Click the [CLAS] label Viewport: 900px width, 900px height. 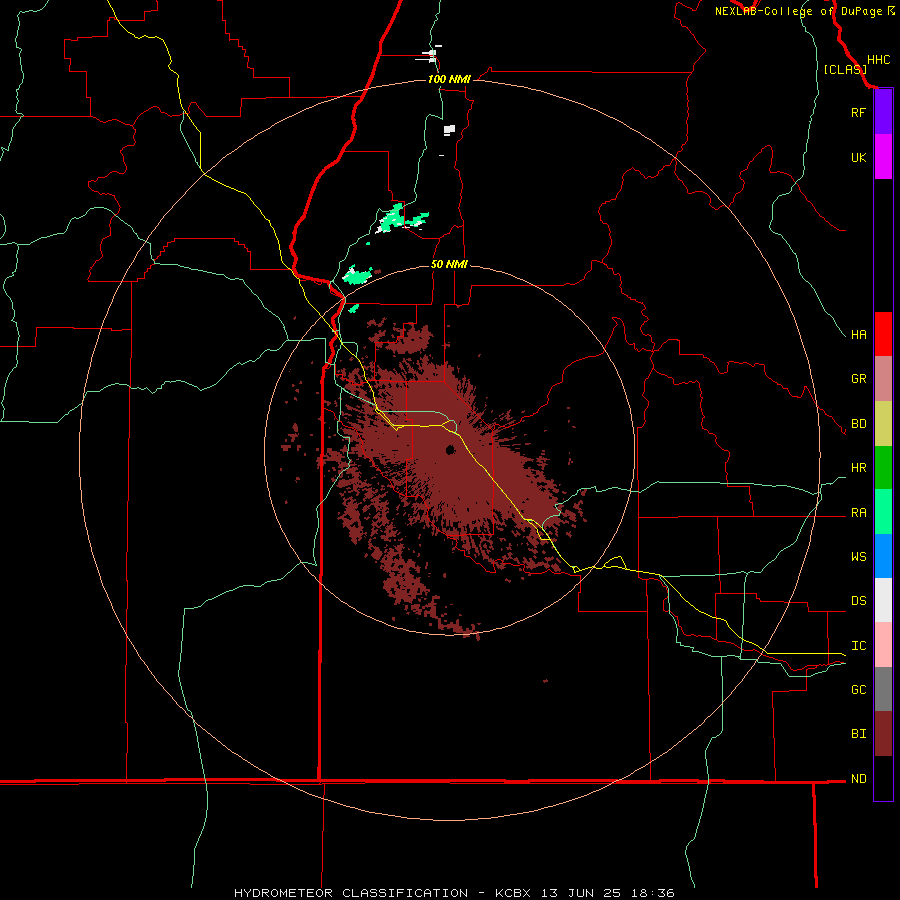pyautogui.click(x=845, y=69)
